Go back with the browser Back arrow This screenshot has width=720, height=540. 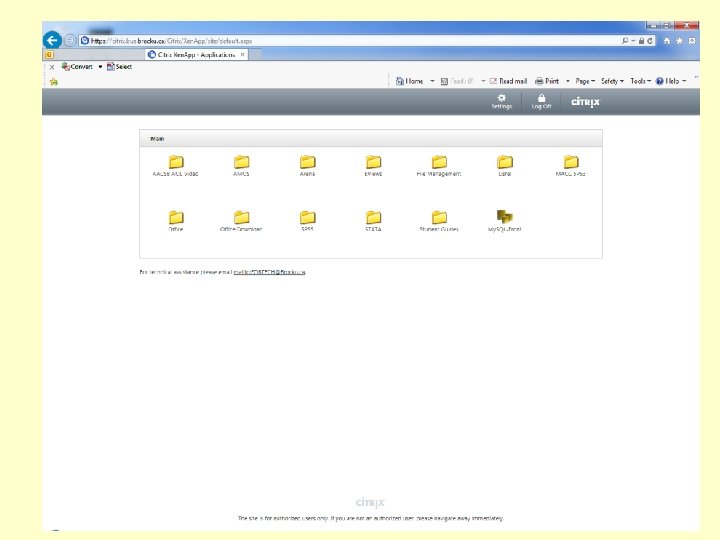pos(52,40)
